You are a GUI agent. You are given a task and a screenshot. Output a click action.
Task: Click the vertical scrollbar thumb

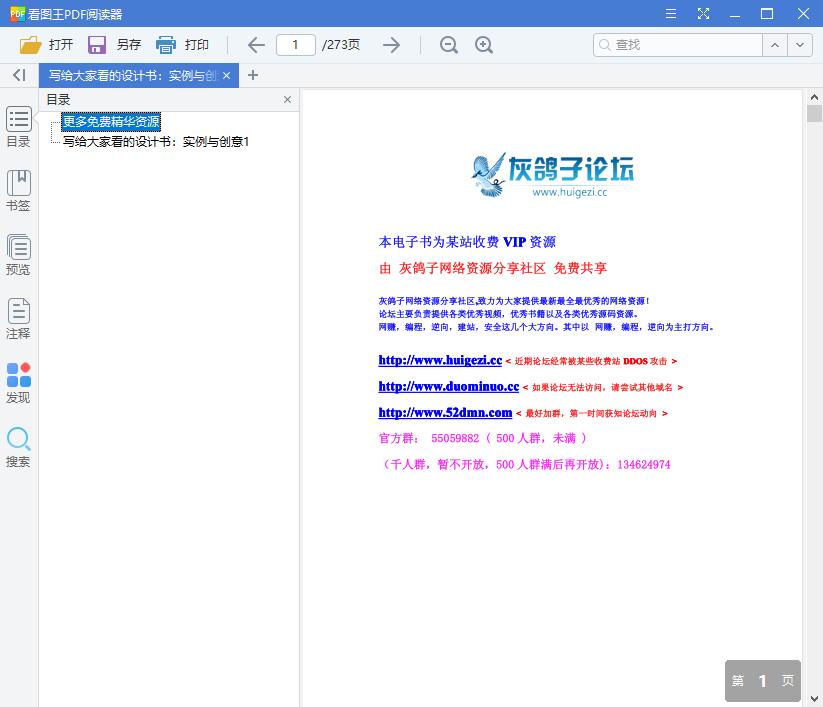(x=814, y=113)
